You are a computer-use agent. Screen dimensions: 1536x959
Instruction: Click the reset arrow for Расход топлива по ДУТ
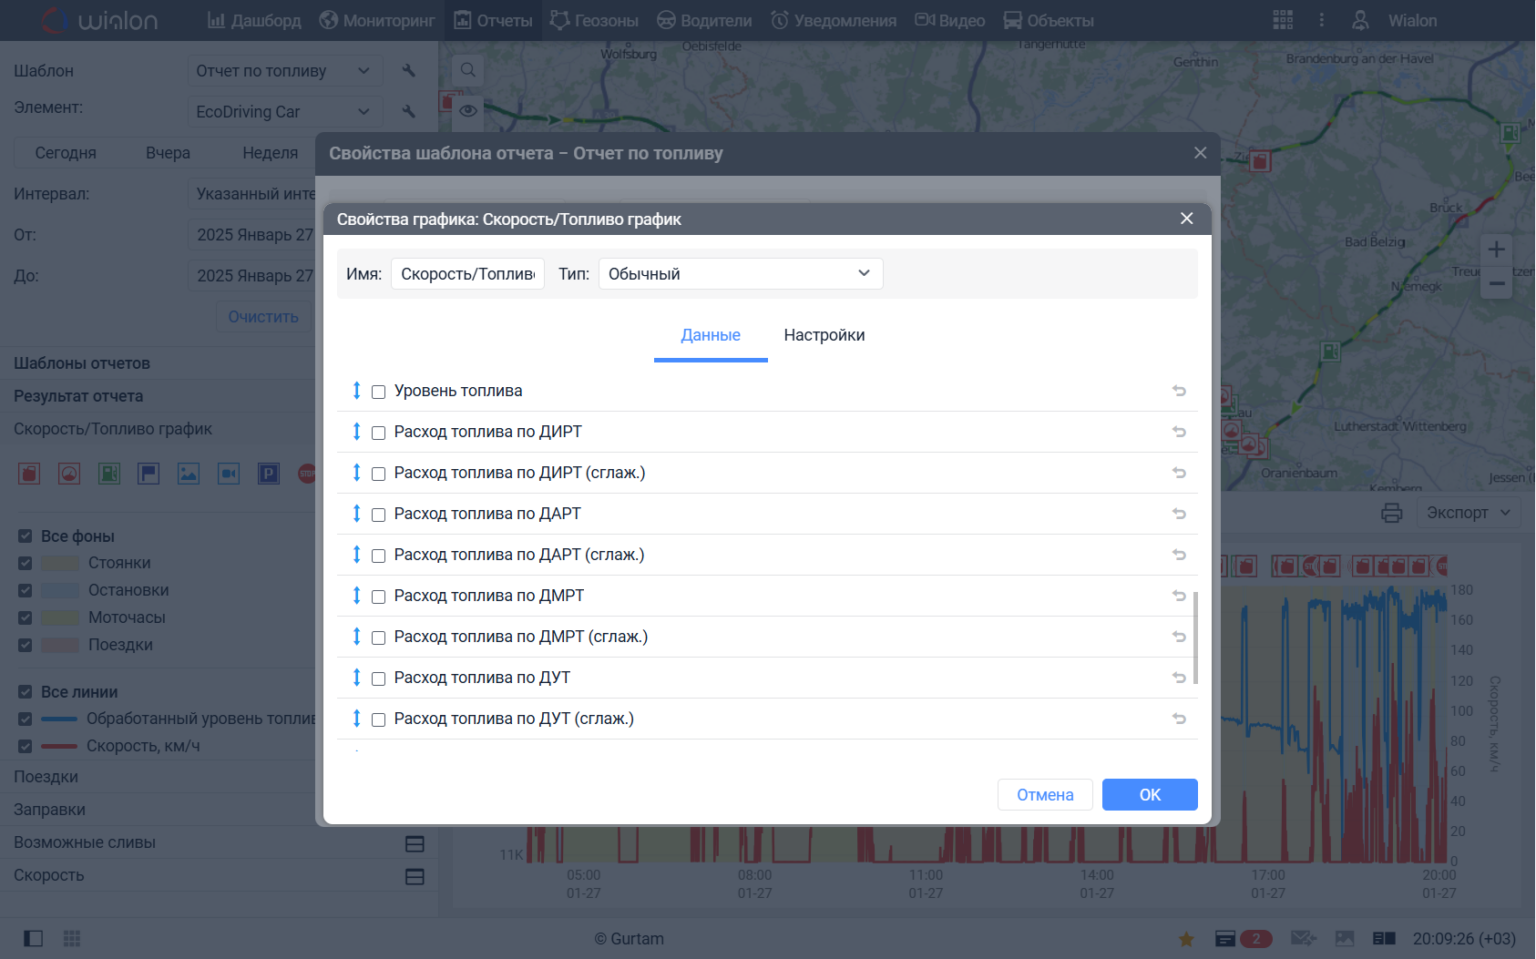1179,678
